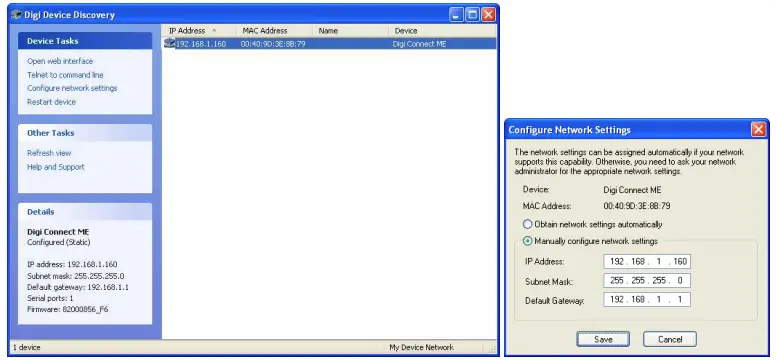Click My Device Network in status bar

coord(421,347)
